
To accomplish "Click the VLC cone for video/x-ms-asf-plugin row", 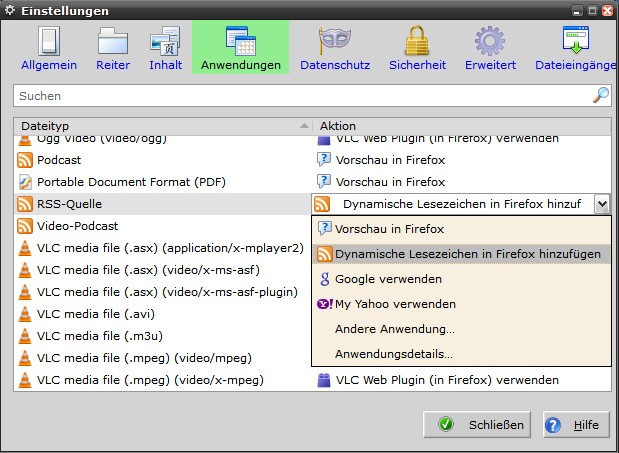I will (x=25, y=292).
